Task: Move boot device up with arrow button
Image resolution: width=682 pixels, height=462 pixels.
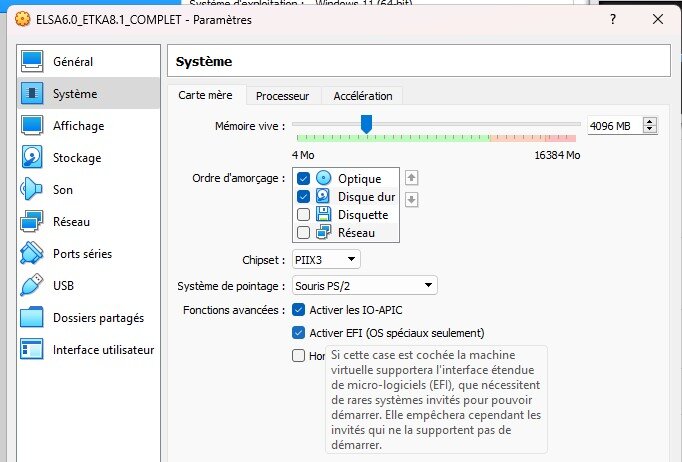Action: click(411, 177)
